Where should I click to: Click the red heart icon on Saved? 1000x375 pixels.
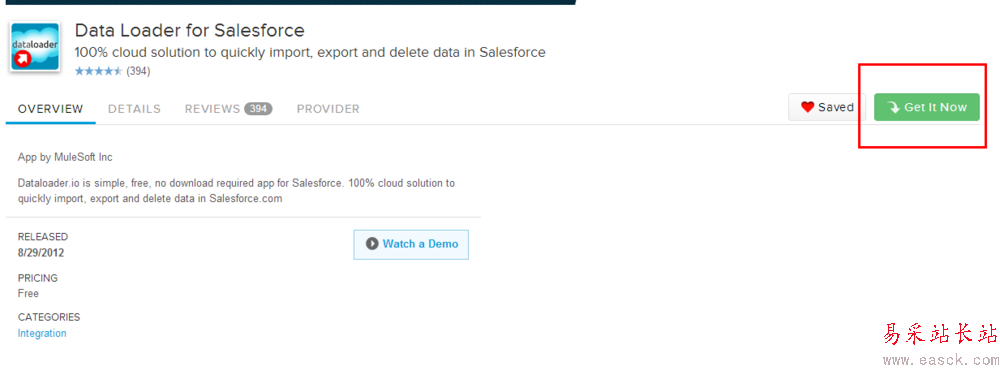[807, 107]
